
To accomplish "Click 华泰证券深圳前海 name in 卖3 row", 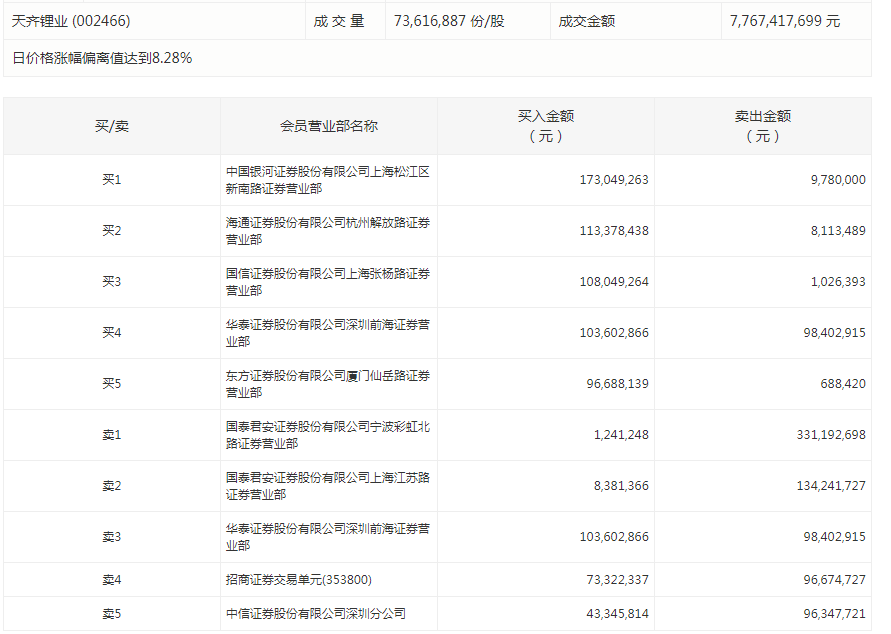I will (328, 537).
